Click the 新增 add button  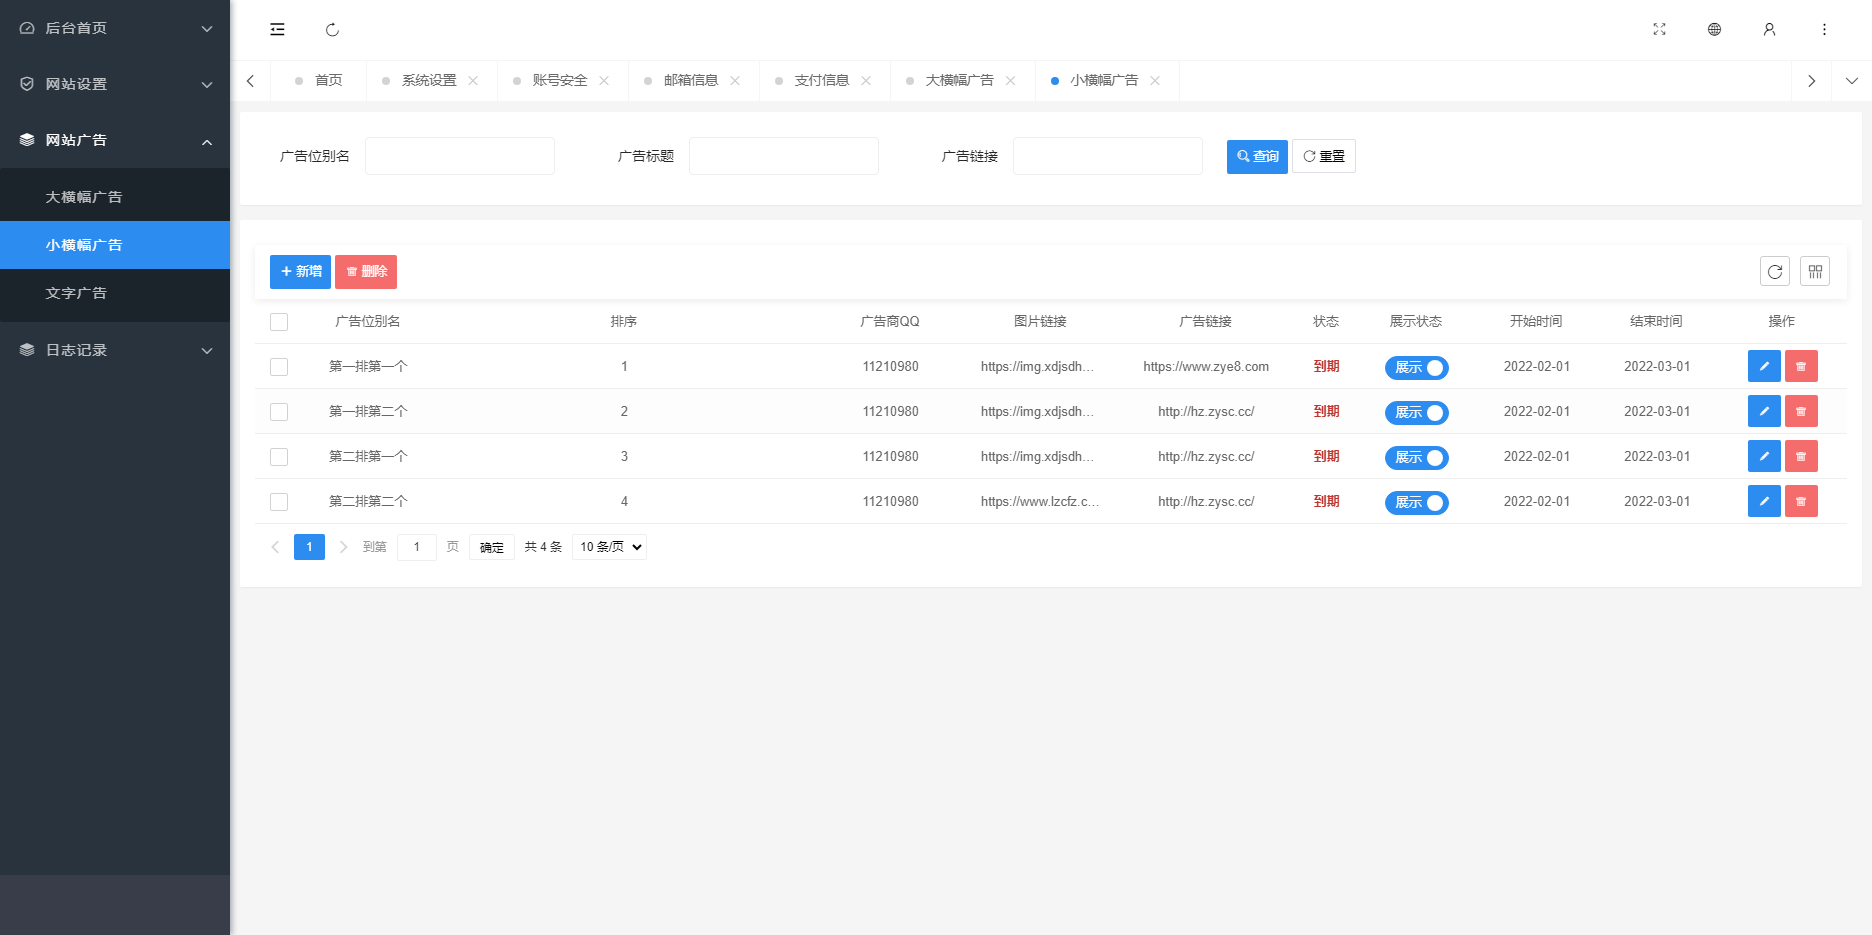point(300,272)
